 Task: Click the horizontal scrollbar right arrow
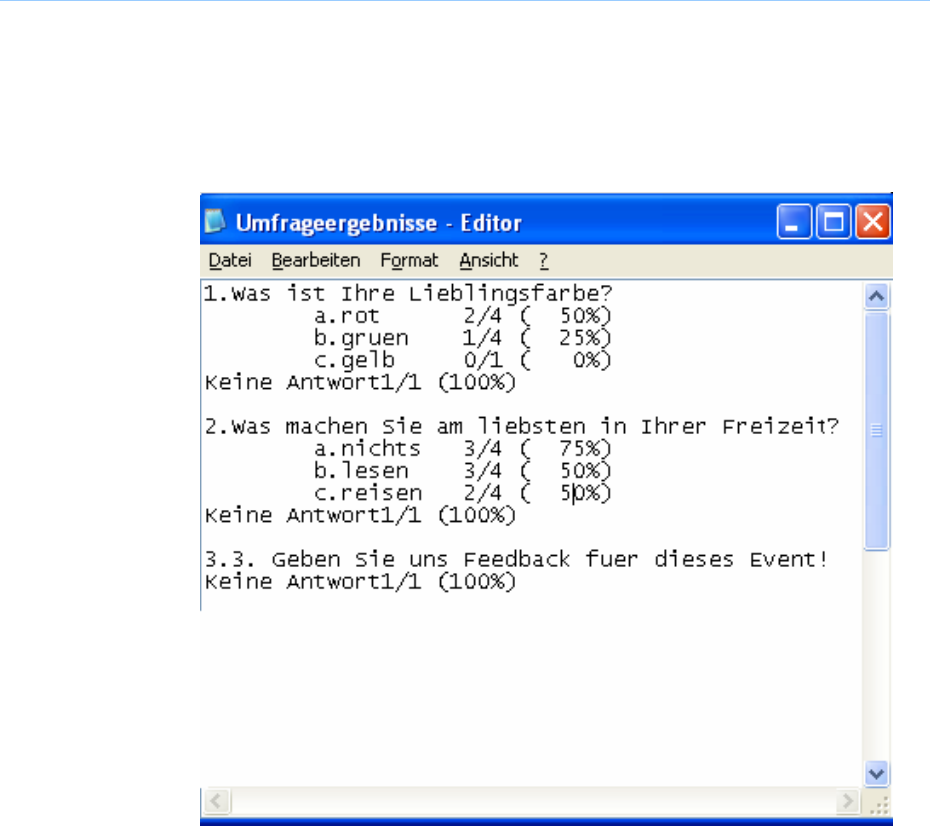pos(848,801)
